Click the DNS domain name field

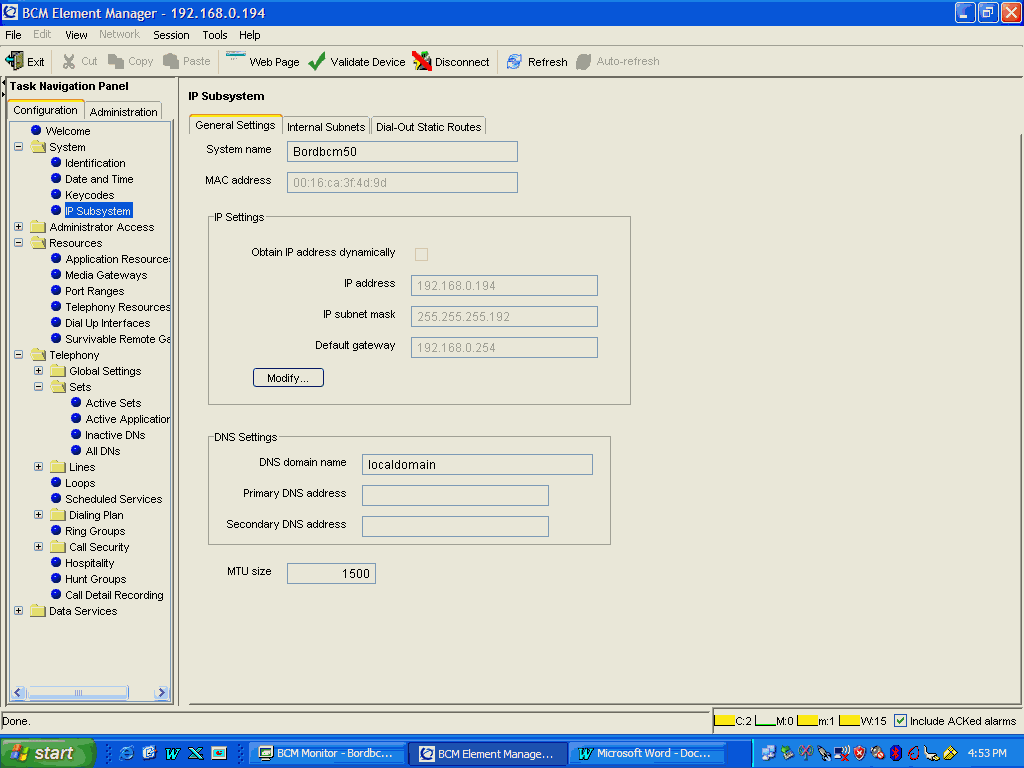[477, 464]
